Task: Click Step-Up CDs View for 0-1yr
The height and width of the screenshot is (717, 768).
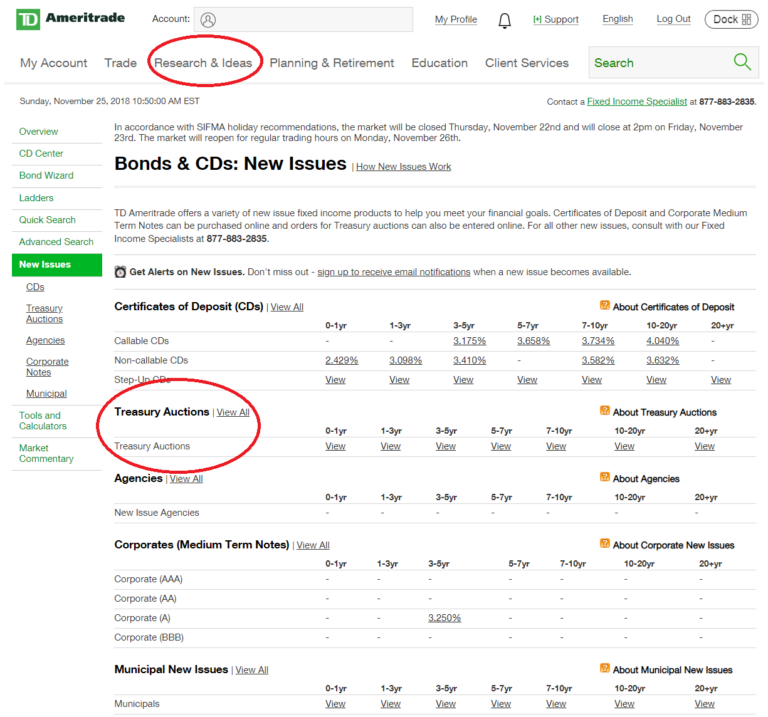Action: 335,380
